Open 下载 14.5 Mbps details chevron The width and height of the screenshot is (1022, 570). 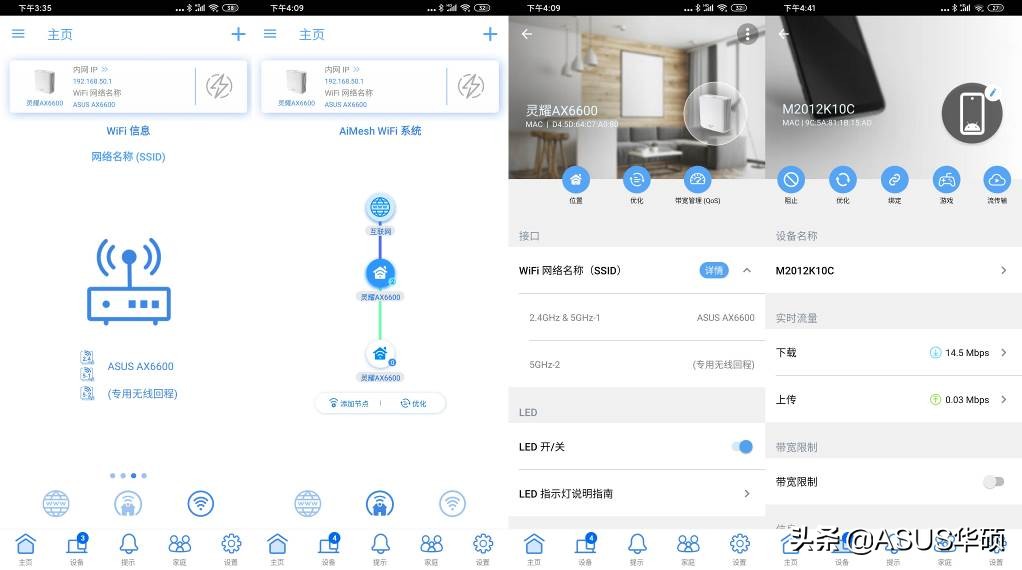click(x=1004, y=352)
